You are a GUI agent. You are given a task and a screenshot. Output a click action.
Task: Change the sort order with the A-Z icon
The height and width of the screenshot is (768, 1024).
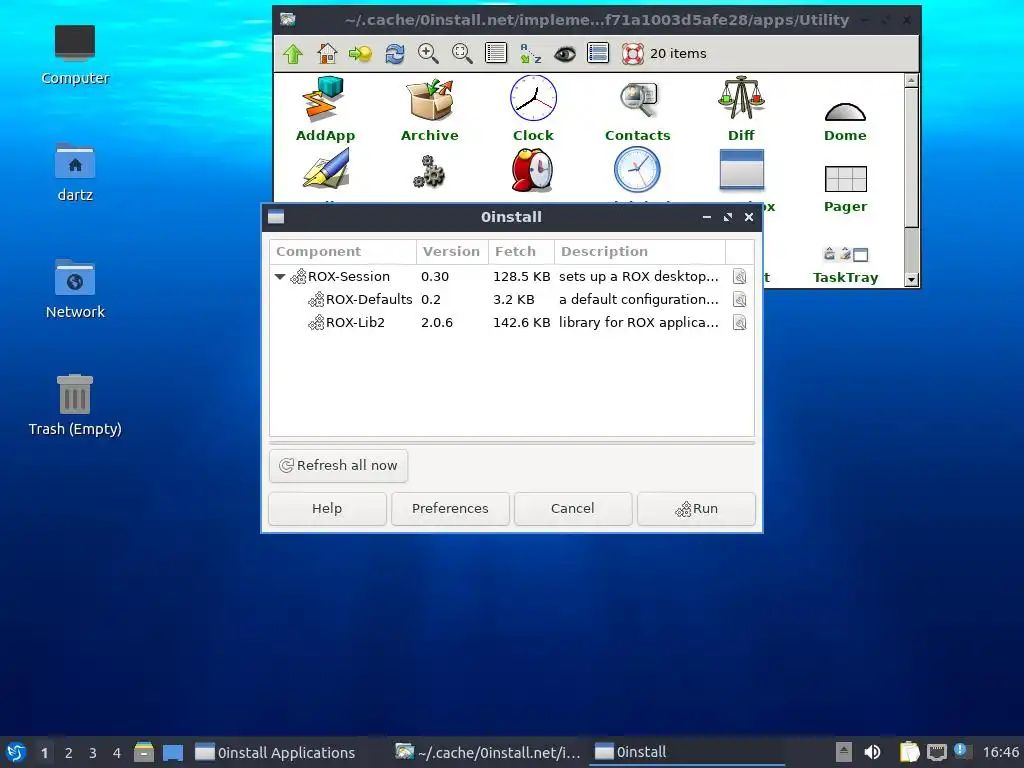coord(530,54)
